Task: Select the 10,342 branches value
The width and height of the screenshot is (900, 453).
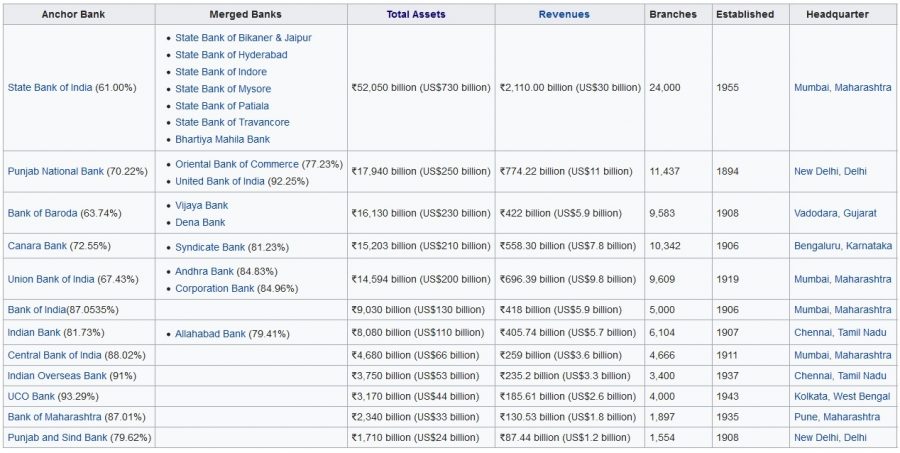Action: 665,246
